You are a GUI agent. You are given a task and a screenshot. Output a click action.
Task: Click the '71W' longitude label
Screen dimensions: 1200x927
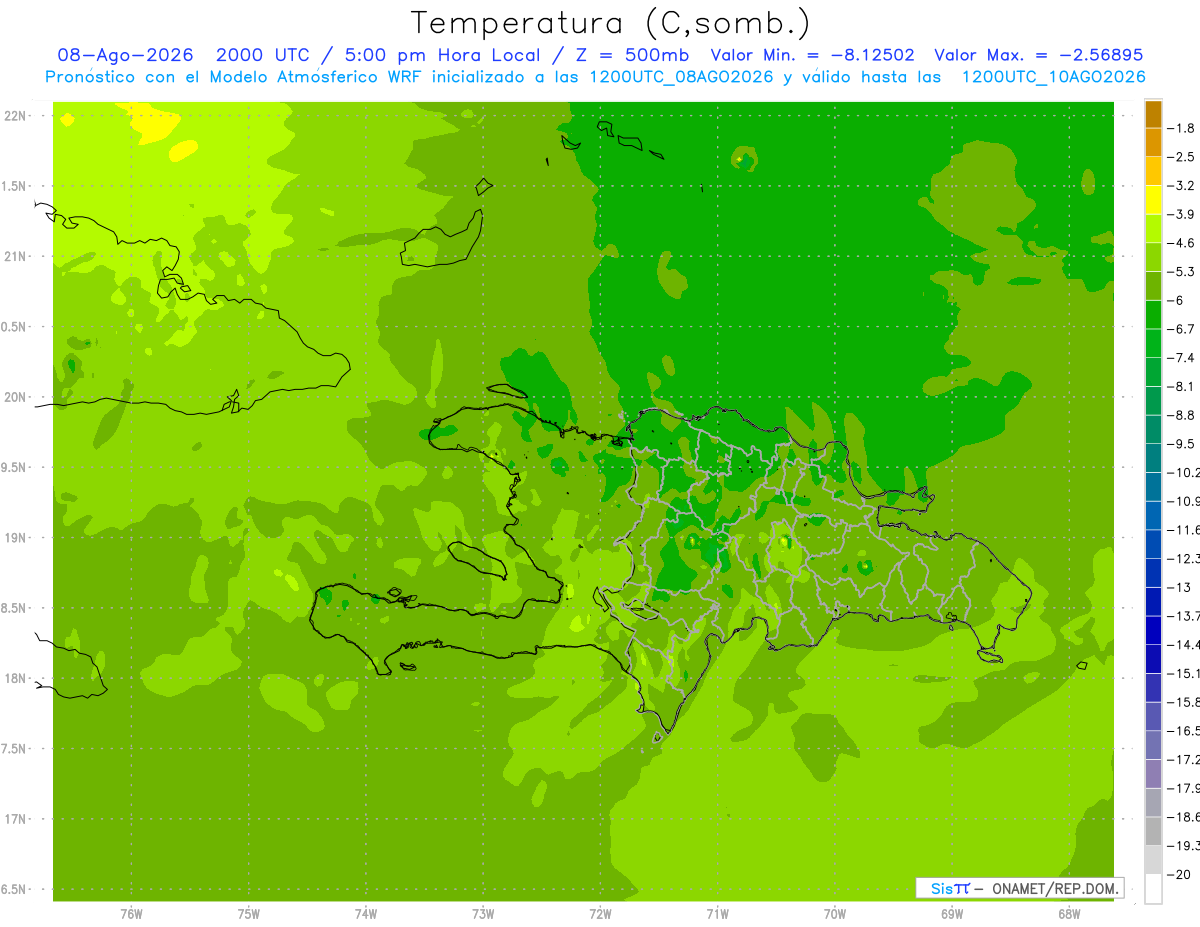click(717, 913)
